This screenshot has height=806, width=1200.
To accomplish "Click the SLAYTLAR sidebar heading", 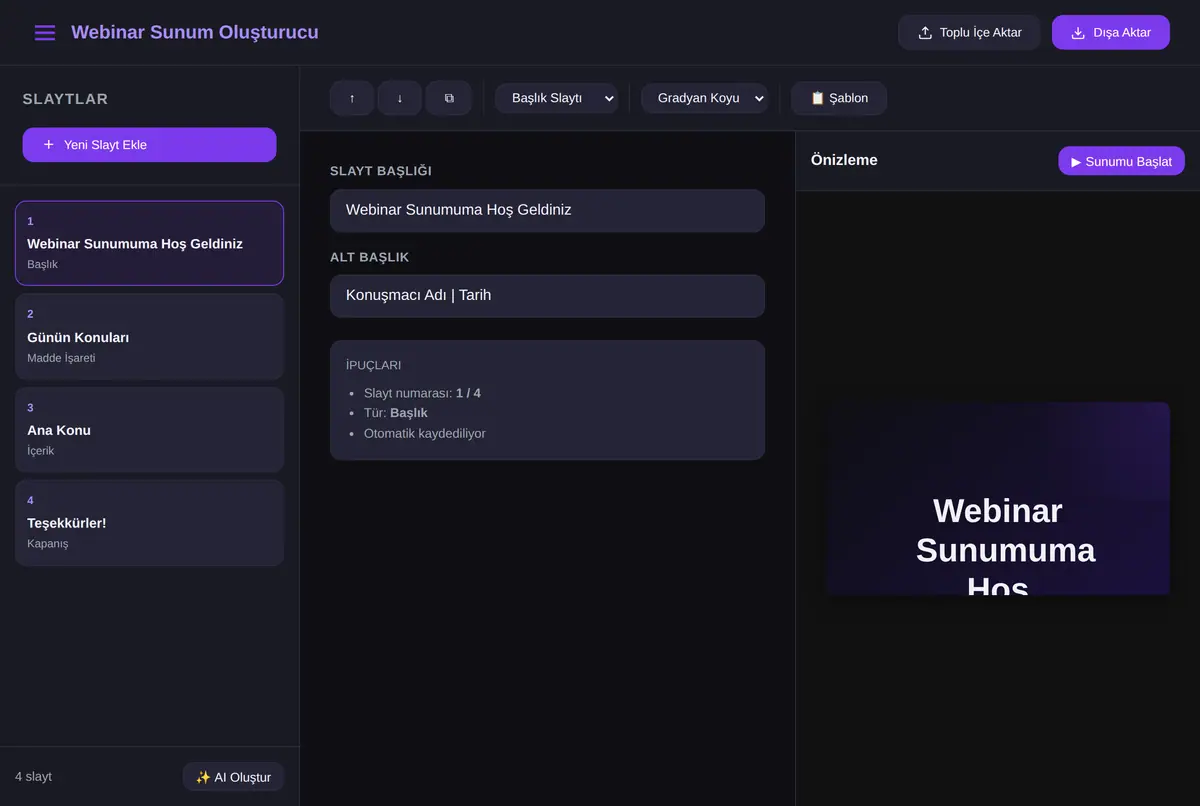I will tap(65, 99).
